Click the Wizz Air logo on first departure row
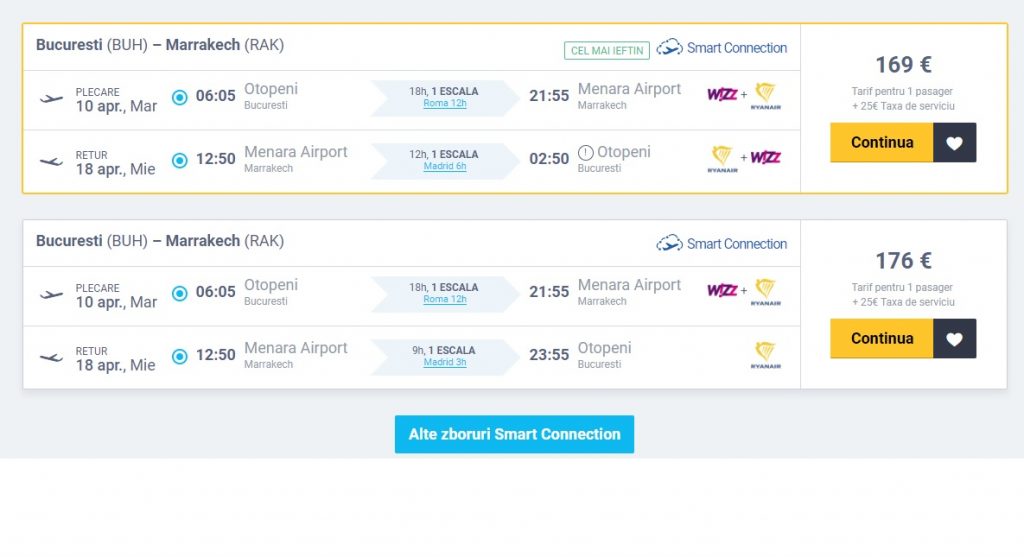 (722, 95)
